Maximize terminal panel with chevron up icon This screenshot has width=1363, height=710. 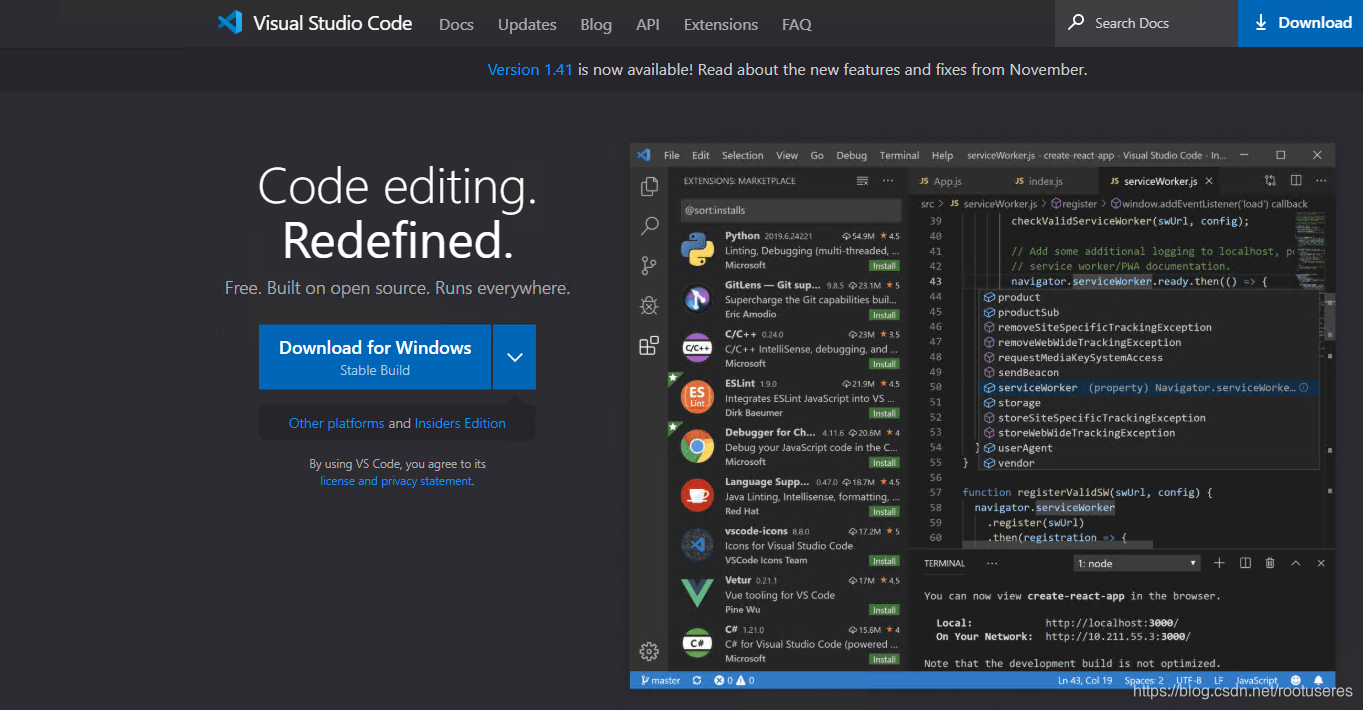pyautogui.click(x=1296, y=563)
